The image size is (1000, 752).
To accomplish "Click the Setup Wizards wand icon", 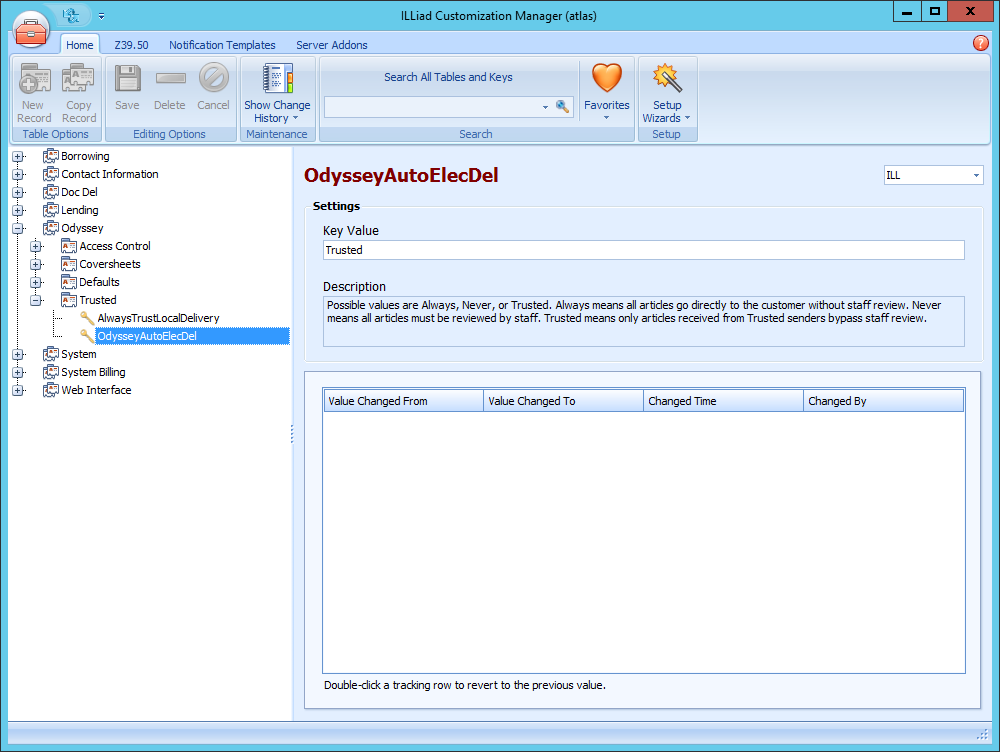I will (666, 77).
